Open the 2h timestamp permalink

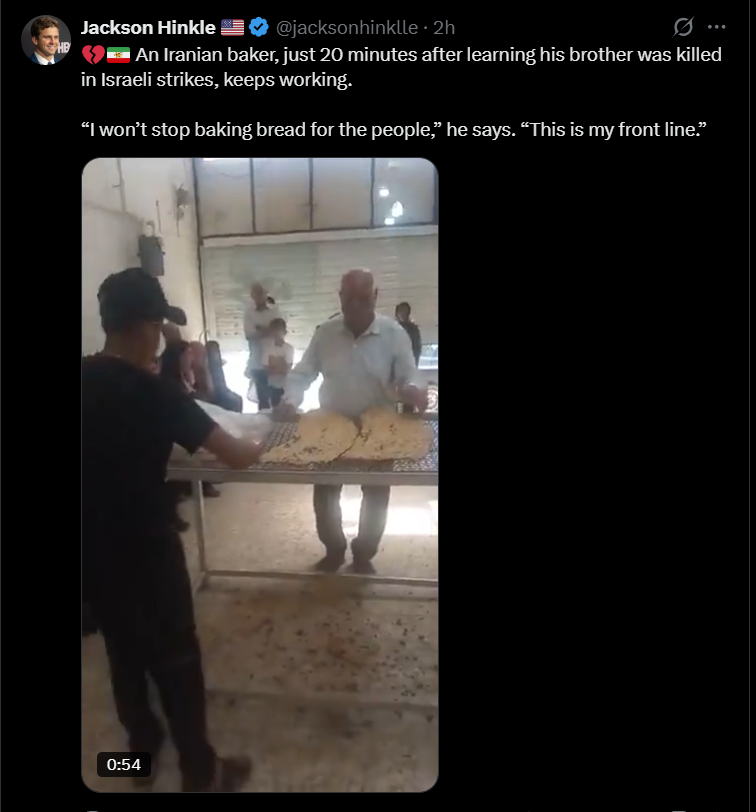pos(444,27)
